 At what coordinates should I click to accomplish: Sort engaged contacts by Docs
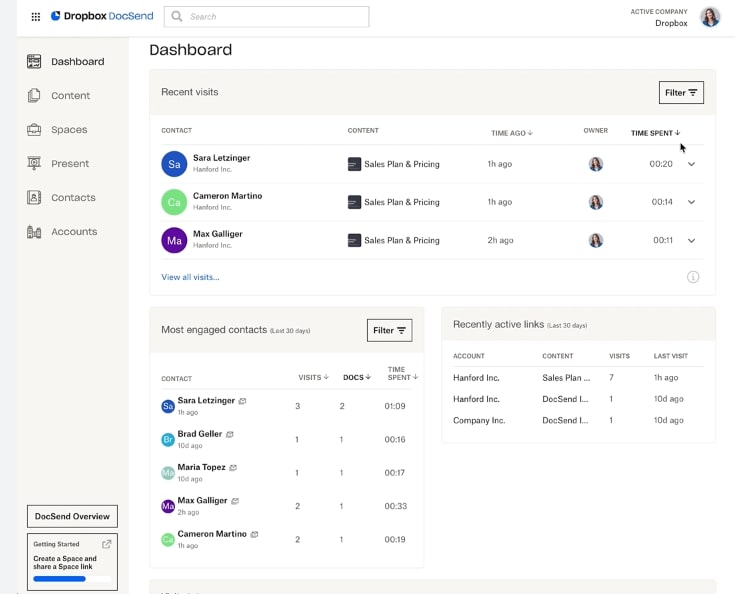click(x=357, y=377)
